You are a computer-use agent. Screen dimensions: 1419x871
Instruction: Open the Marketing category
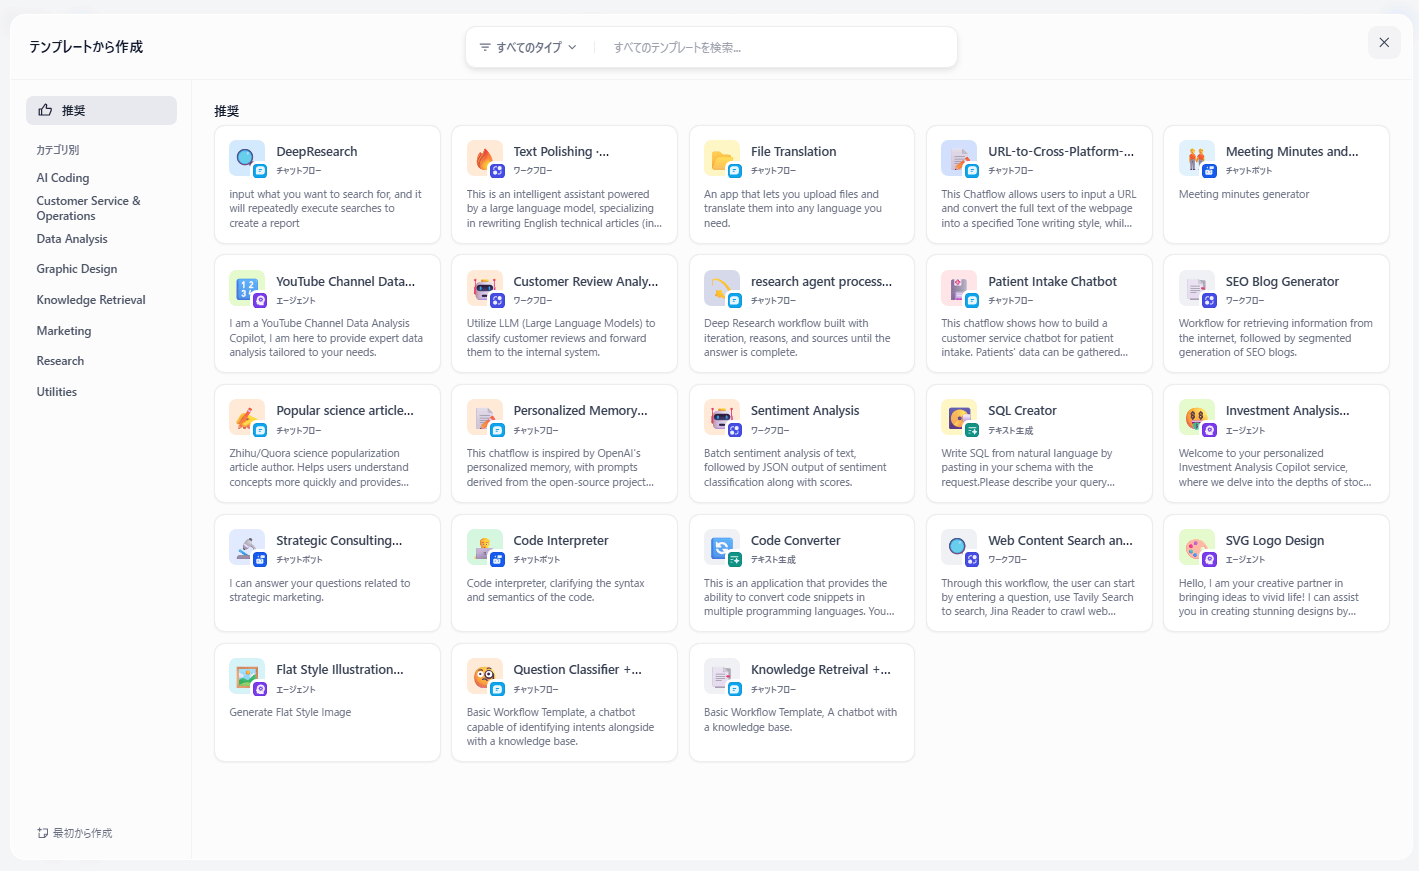tap(64, 331)
